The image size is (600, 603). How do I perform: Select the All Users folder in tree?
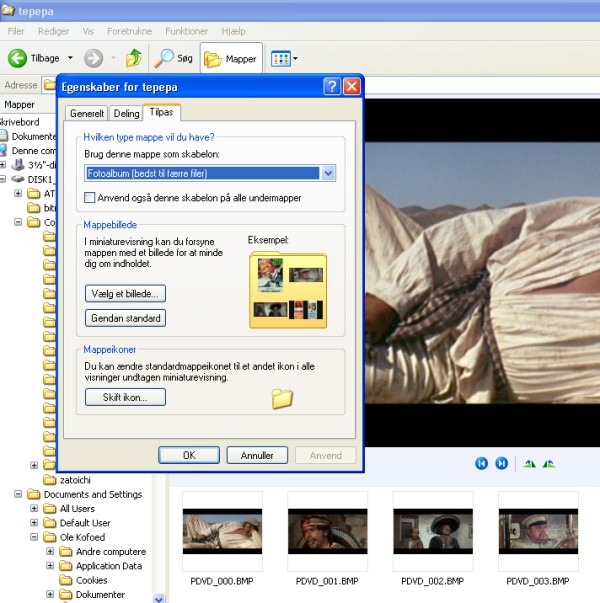click(78, 509)
